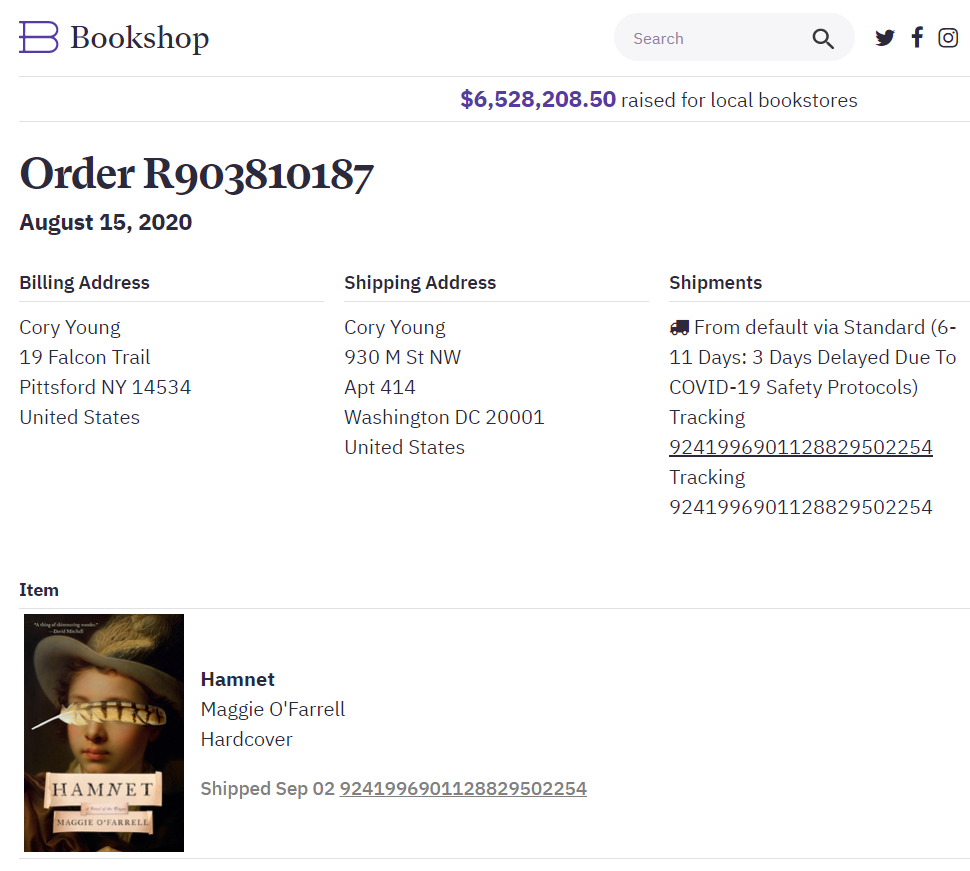The image size is (970, 871).
Task: Click the Bookshop wordmark text
Action: (139, 38)
